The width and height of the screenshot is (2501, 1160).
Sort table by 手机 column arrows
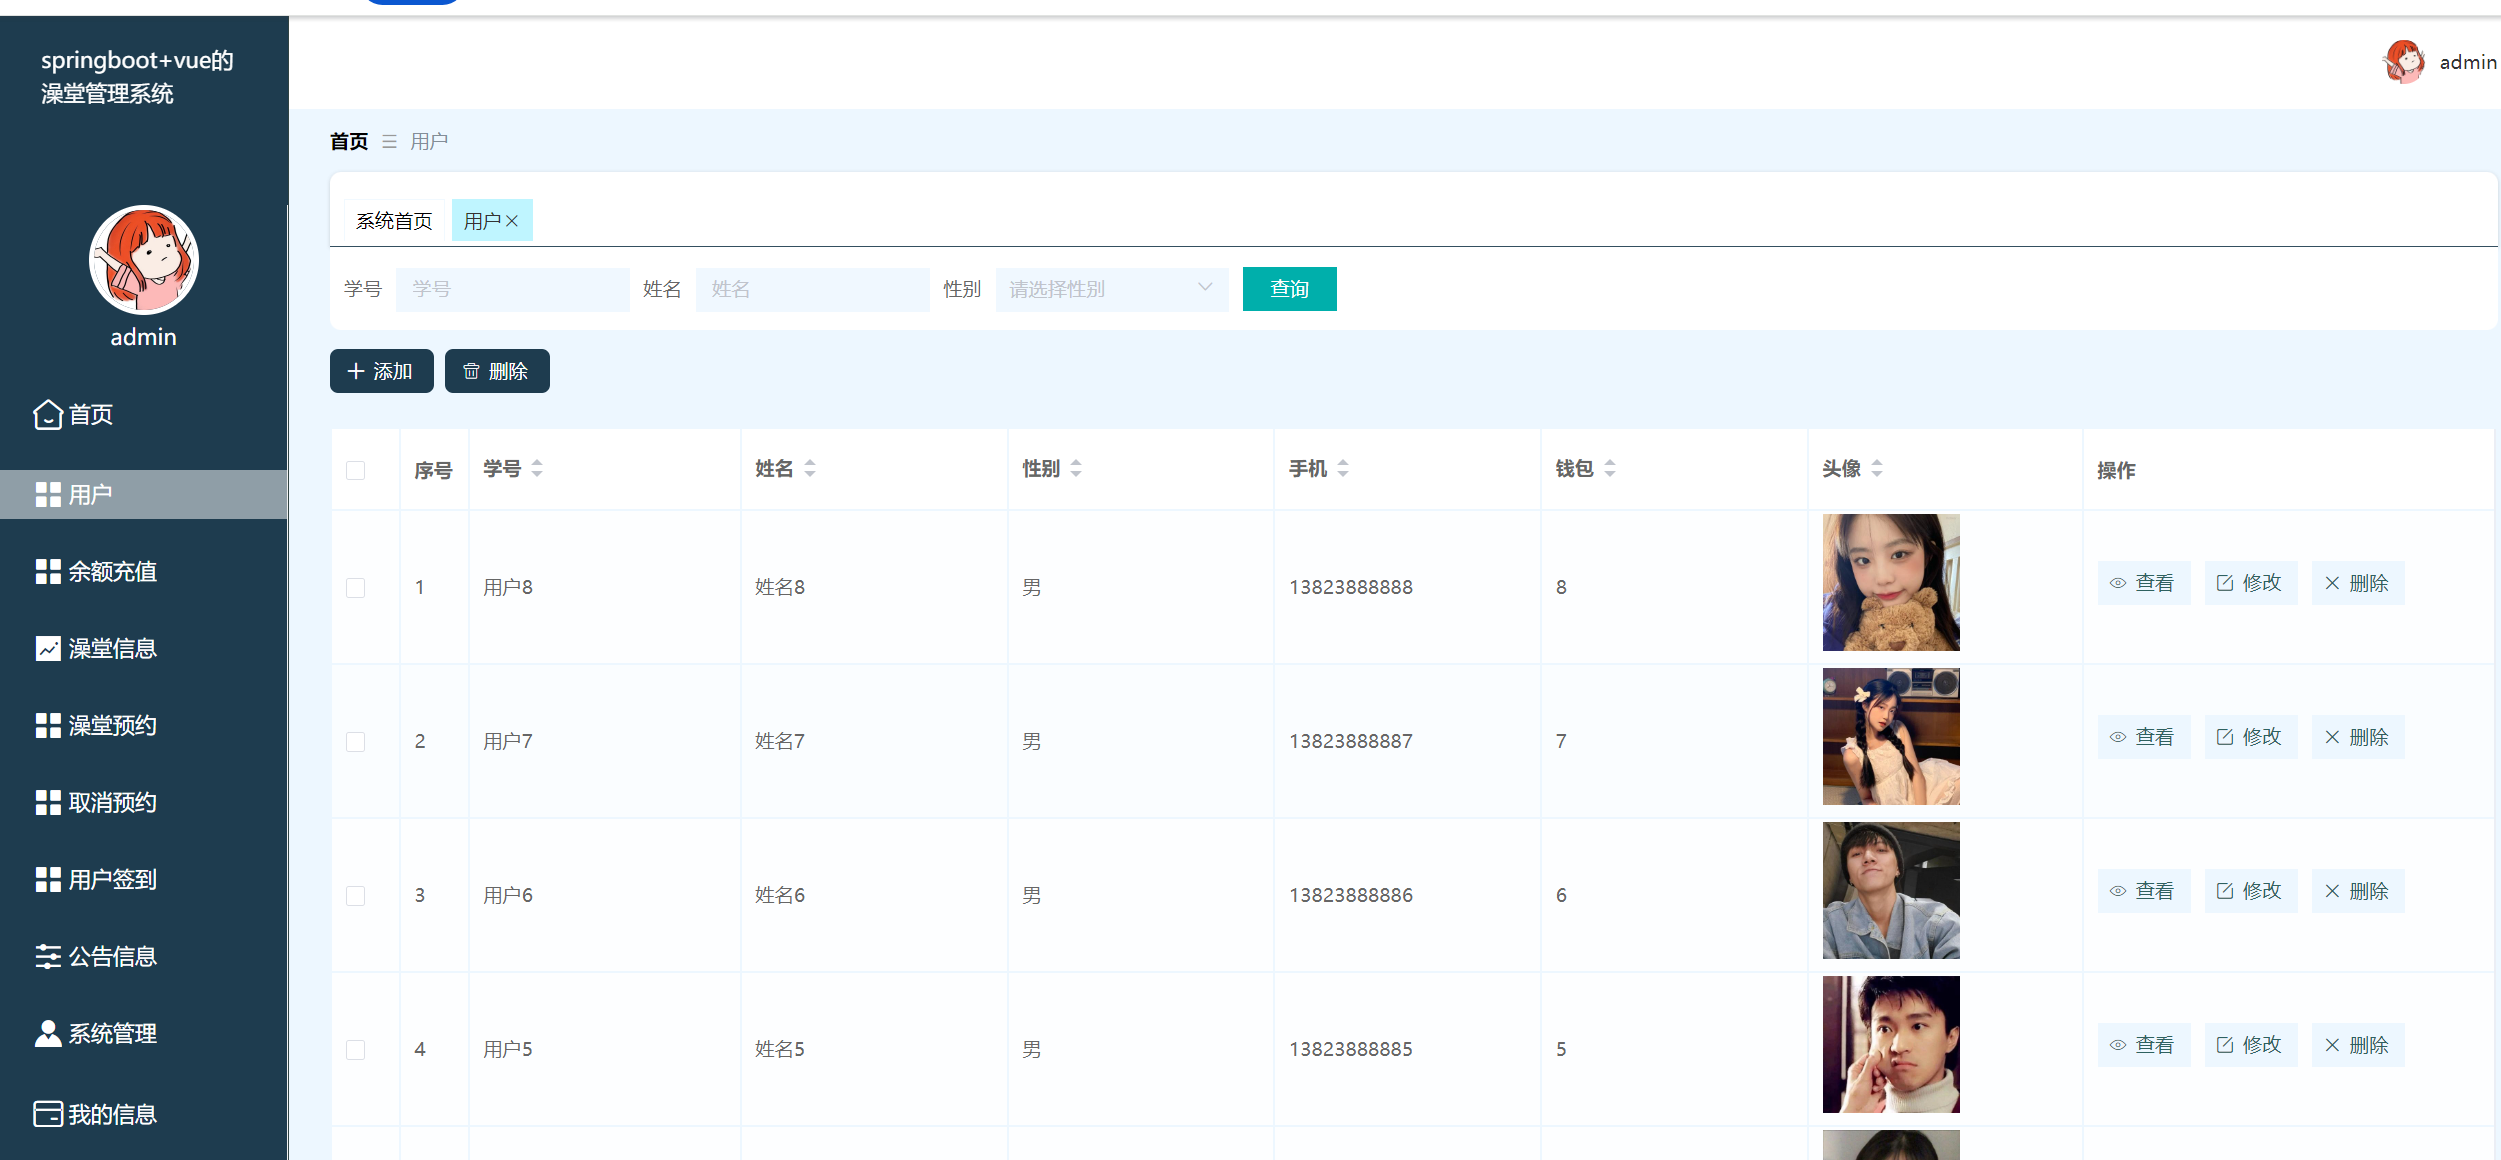pos(1343,468)
